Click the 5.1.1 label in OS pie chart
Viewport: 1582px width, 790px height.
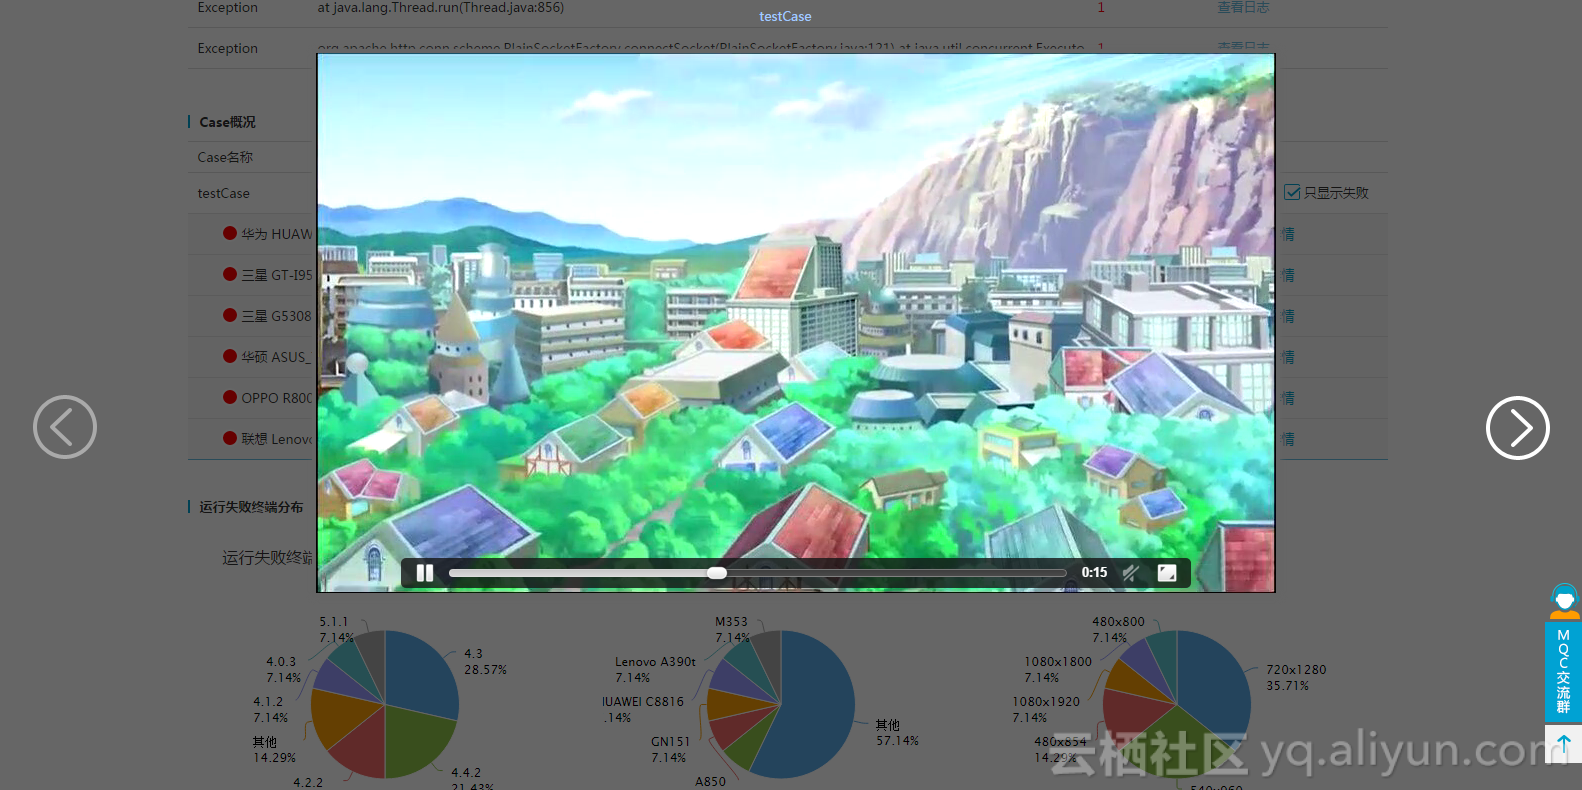coord(336,629)
